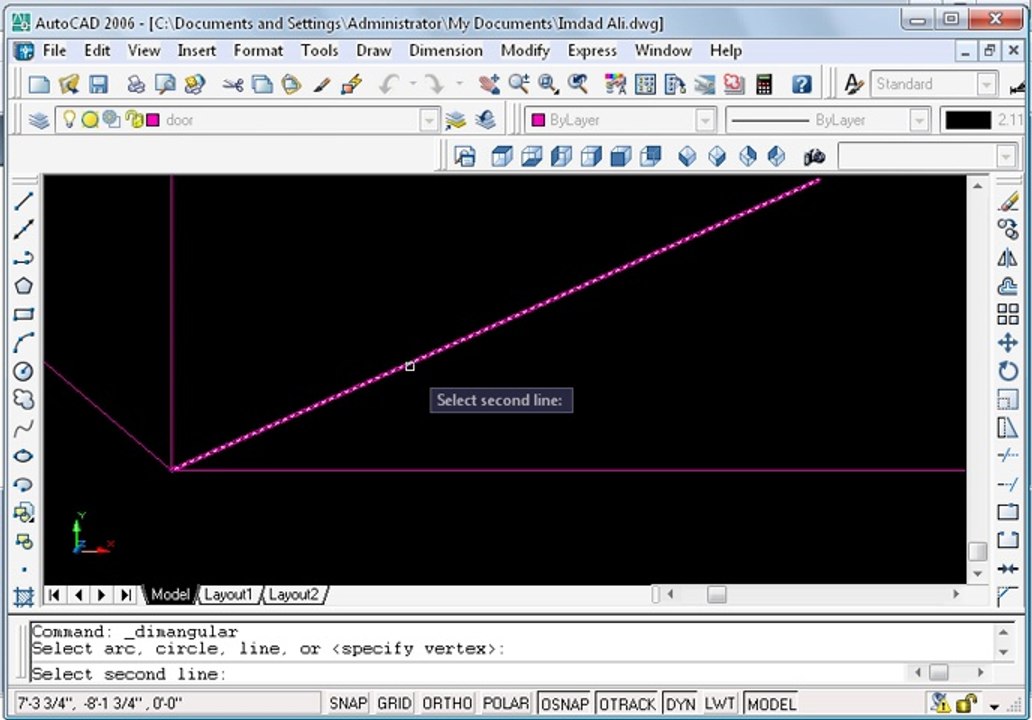Click the New drawing icon
This screenshot has height=720, width=1032.
(x=39, y=84)
